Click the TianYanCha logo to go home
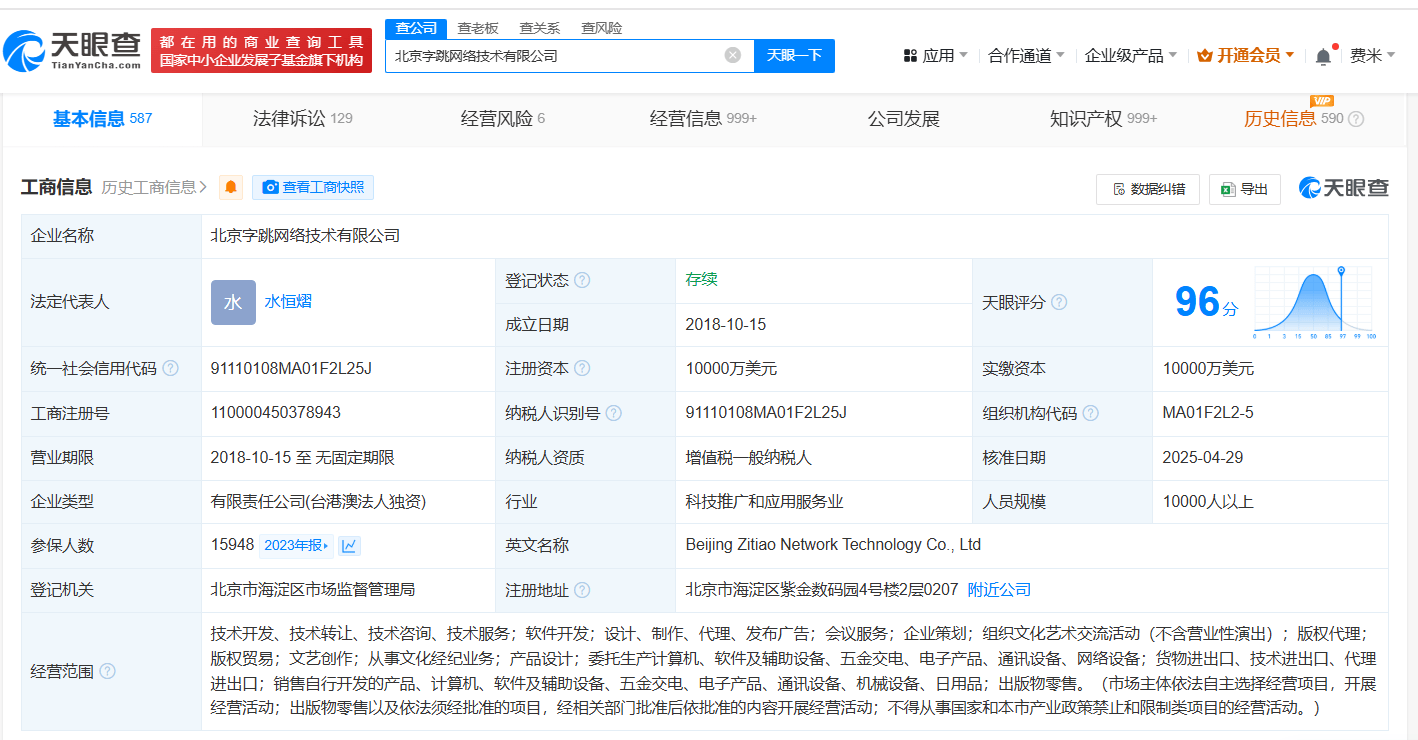Viewport: 1418px width, 740px height. [x=72, y=50]
